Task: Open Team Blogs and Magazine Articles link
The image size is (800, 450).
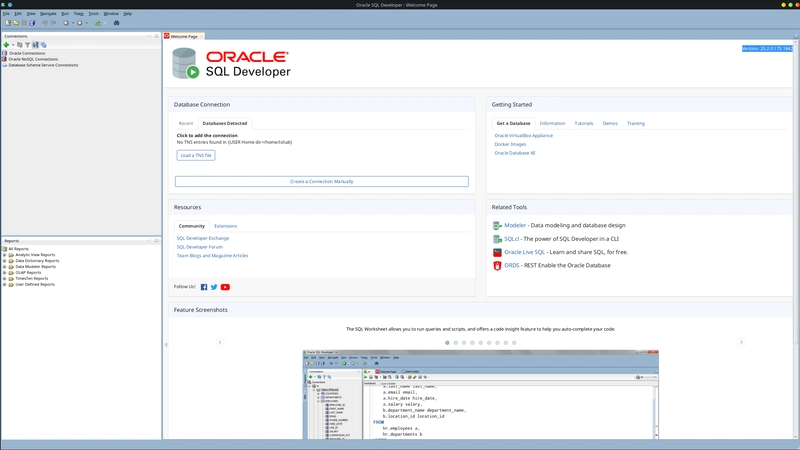Action: 212,256
